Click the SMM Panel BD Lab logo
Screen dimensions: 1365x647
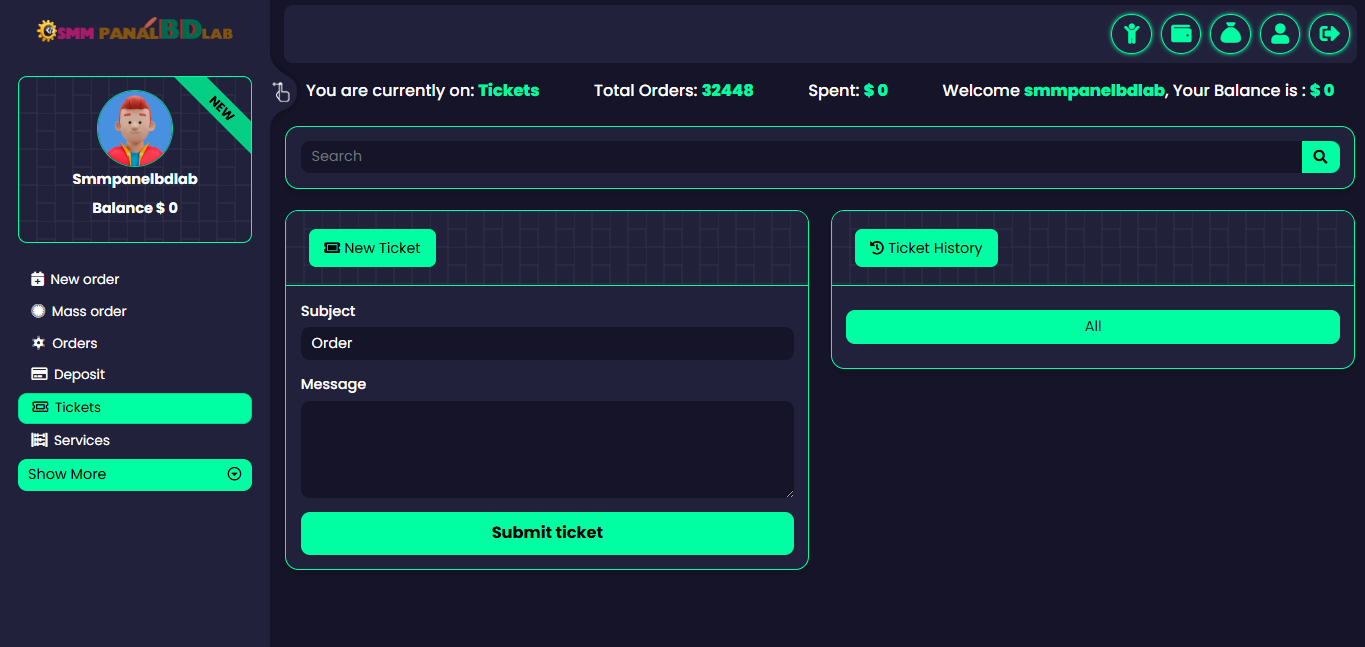pyautogui.click(x=135, y=31)
